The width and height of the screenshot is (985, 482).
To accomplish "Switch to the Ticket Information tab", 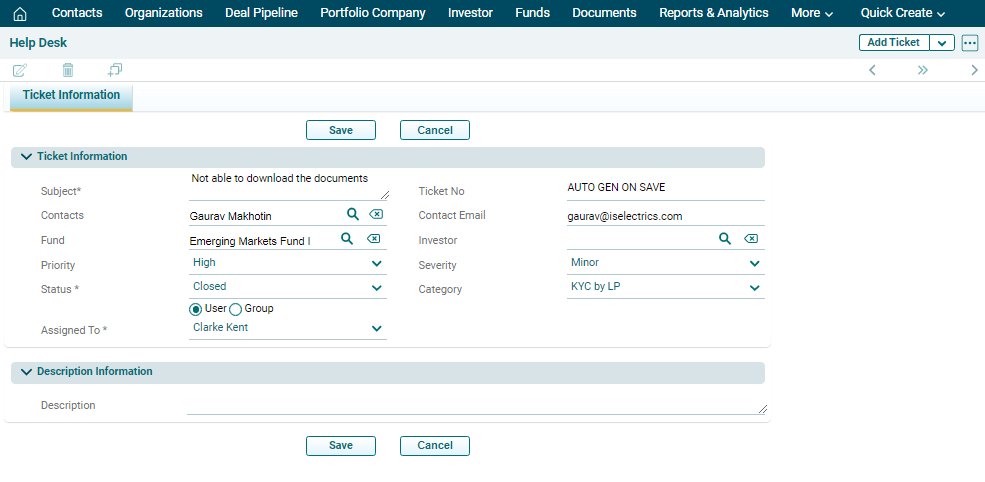I will (71, 96).
